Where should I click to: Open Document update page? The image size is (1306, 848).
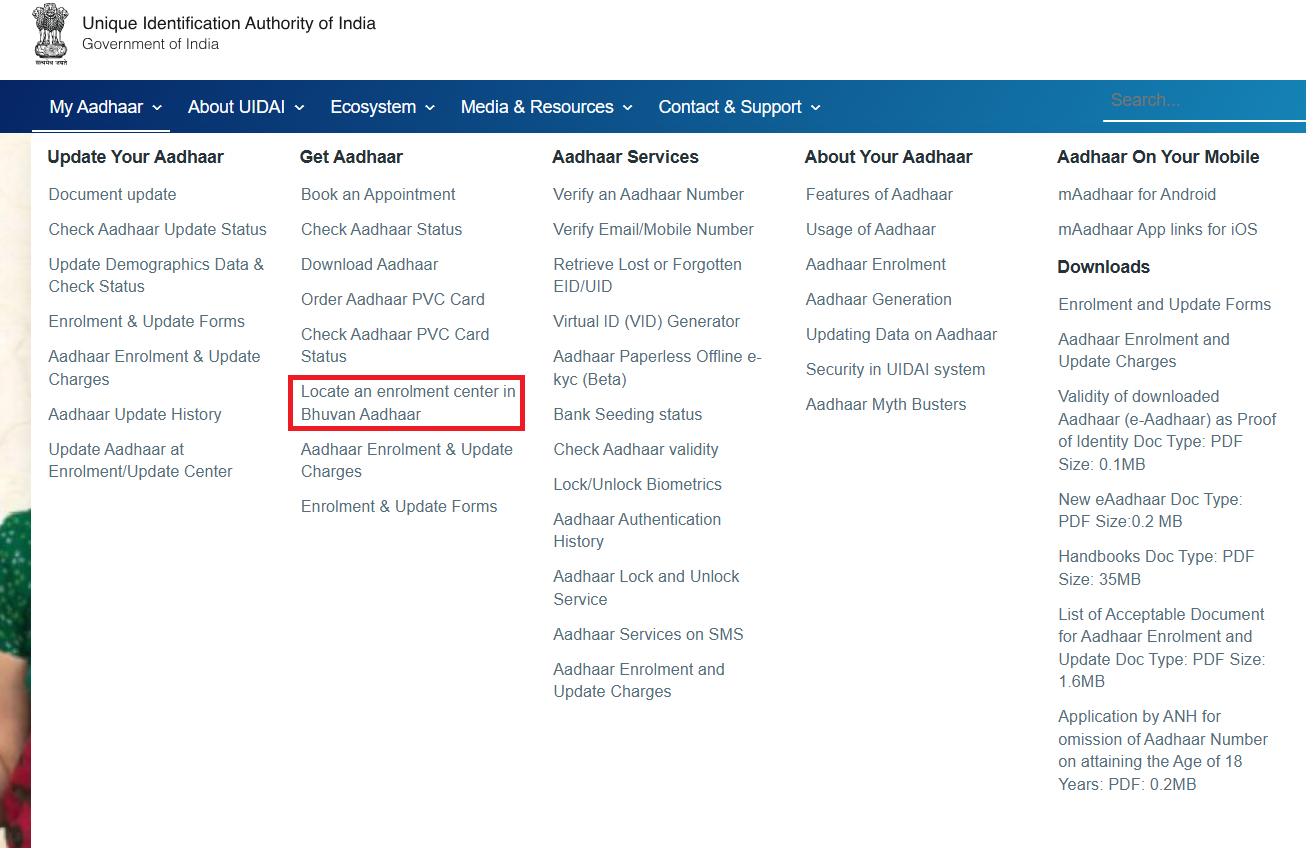tap(112, 194)
